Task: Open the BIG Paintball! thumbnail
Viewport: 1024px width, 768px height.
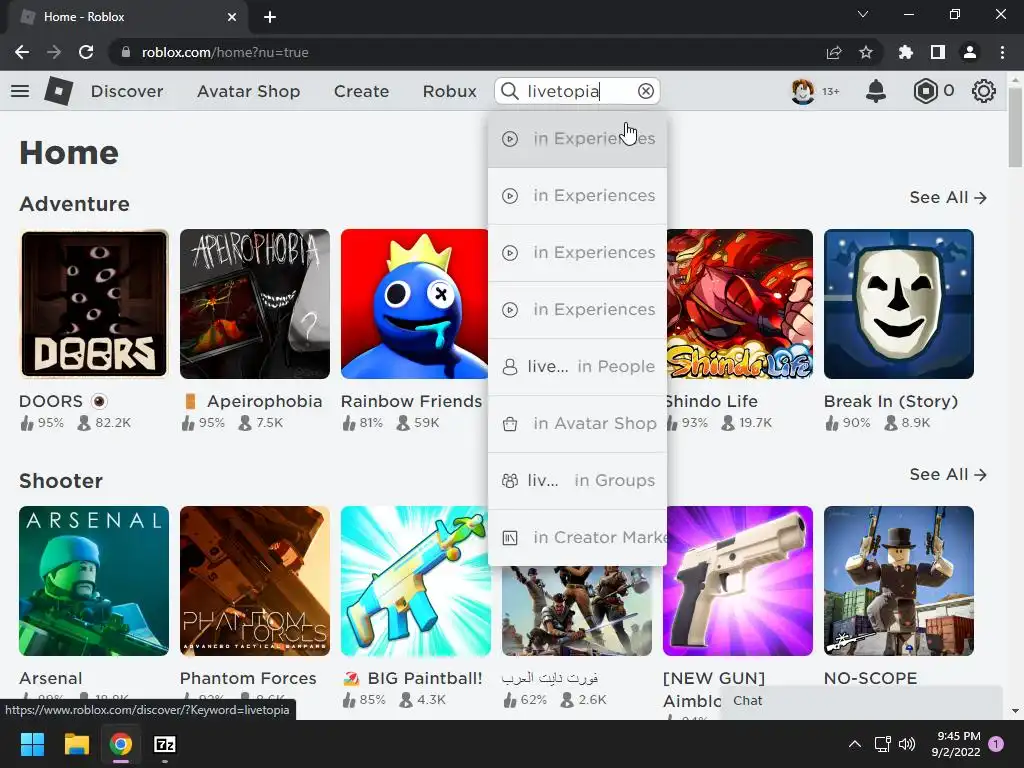Action: pos(415,581)
